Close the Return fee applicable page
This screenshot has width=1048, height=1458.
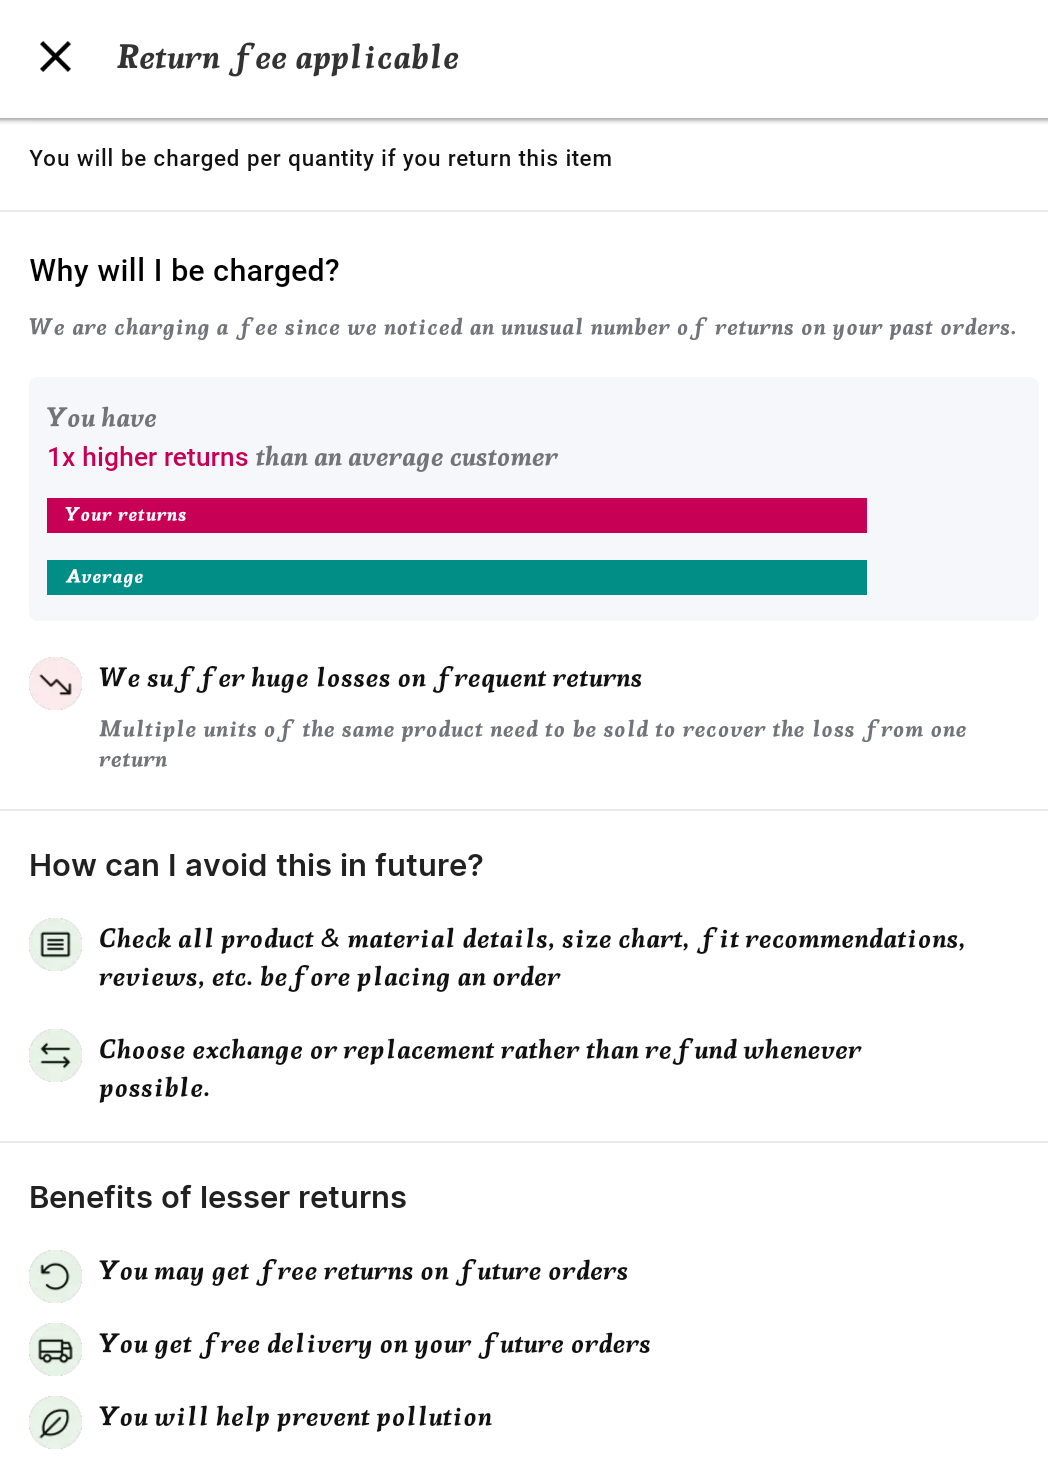56,57
